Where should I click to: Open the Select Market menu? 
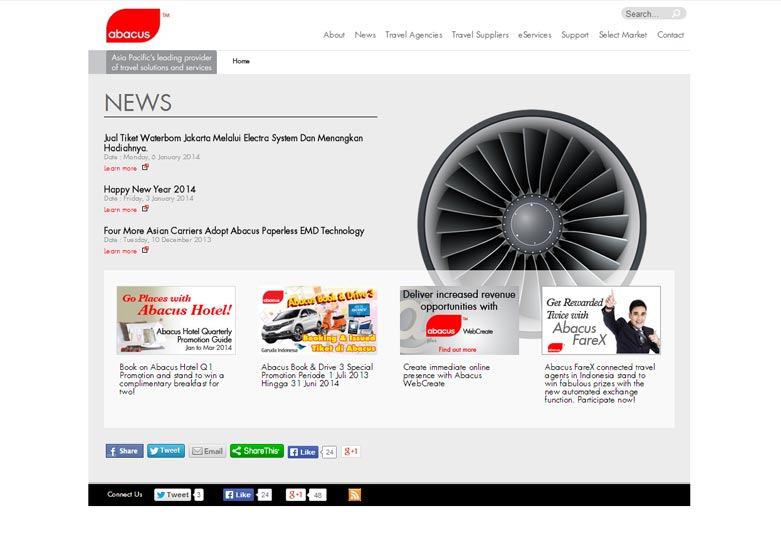click(623, 35)
